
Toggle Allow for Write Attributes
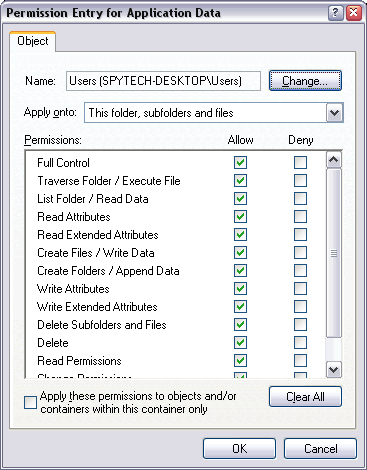point(240,288)
